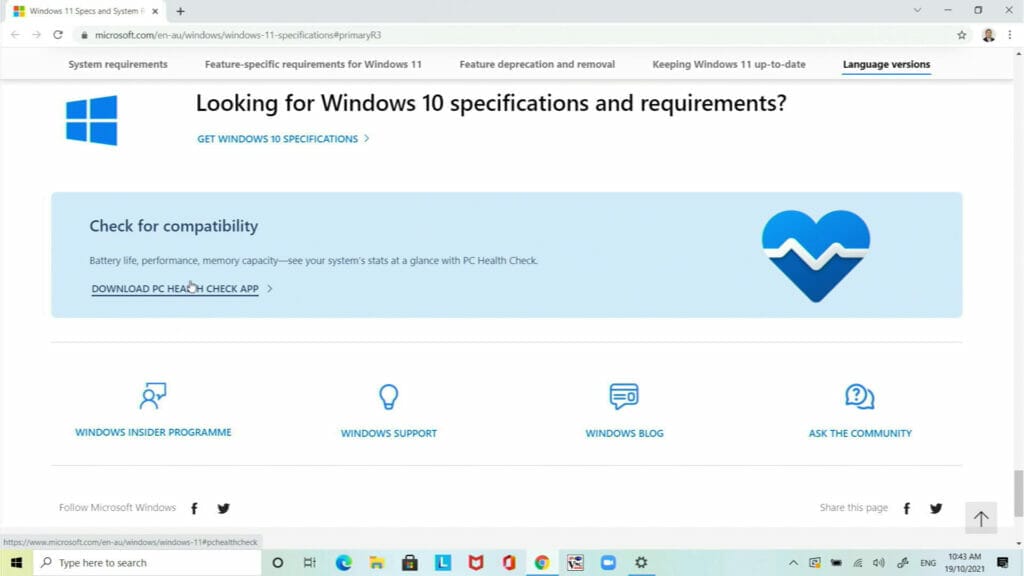Click the back-to-top arrow button
The image size is (1024, 576).
[981, 518]
